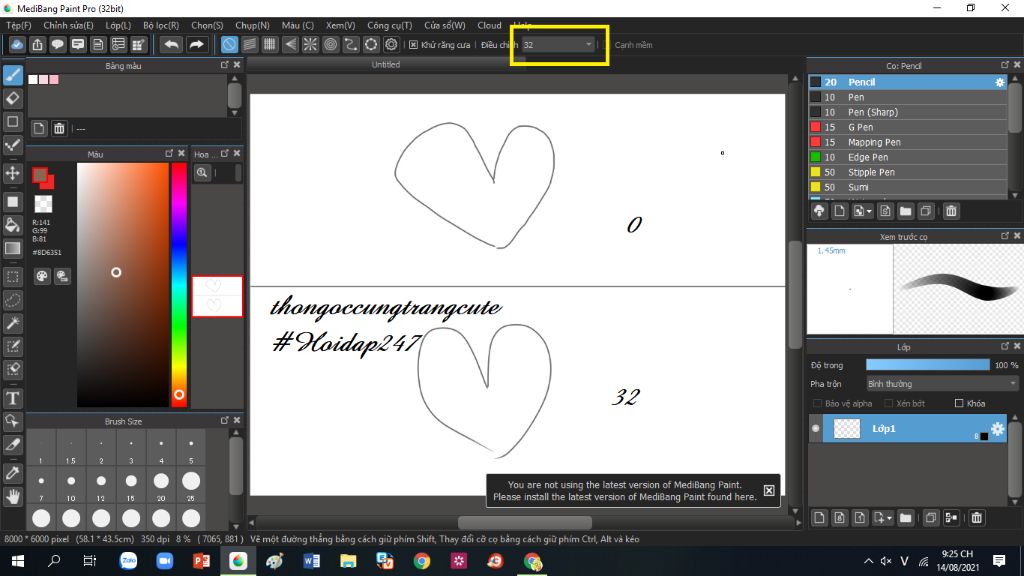The image size is (1024, 576).
Task: Enable the Xén bớt checkbox
Action: pyautogui.click(x=888, y=404)
